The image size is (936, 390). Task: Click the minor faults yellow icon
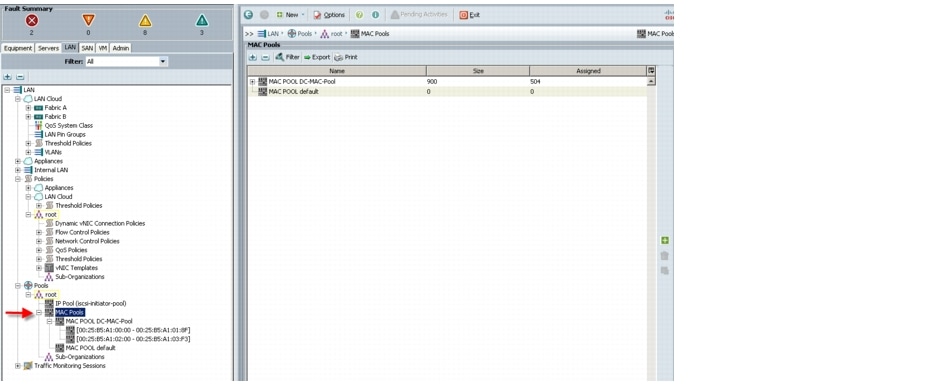pos(145,21)
